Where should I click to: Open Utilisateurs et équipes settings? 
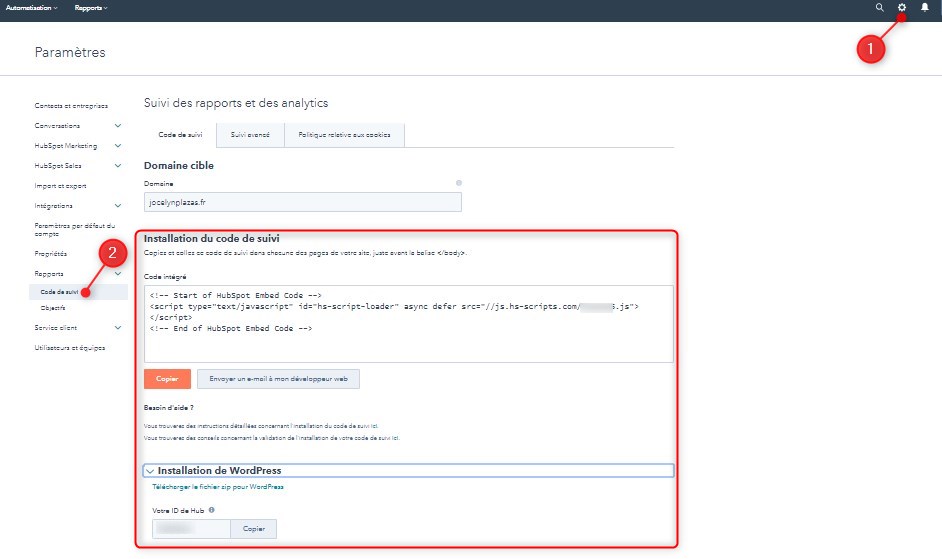pyautogui.click(x=70, y=348)
